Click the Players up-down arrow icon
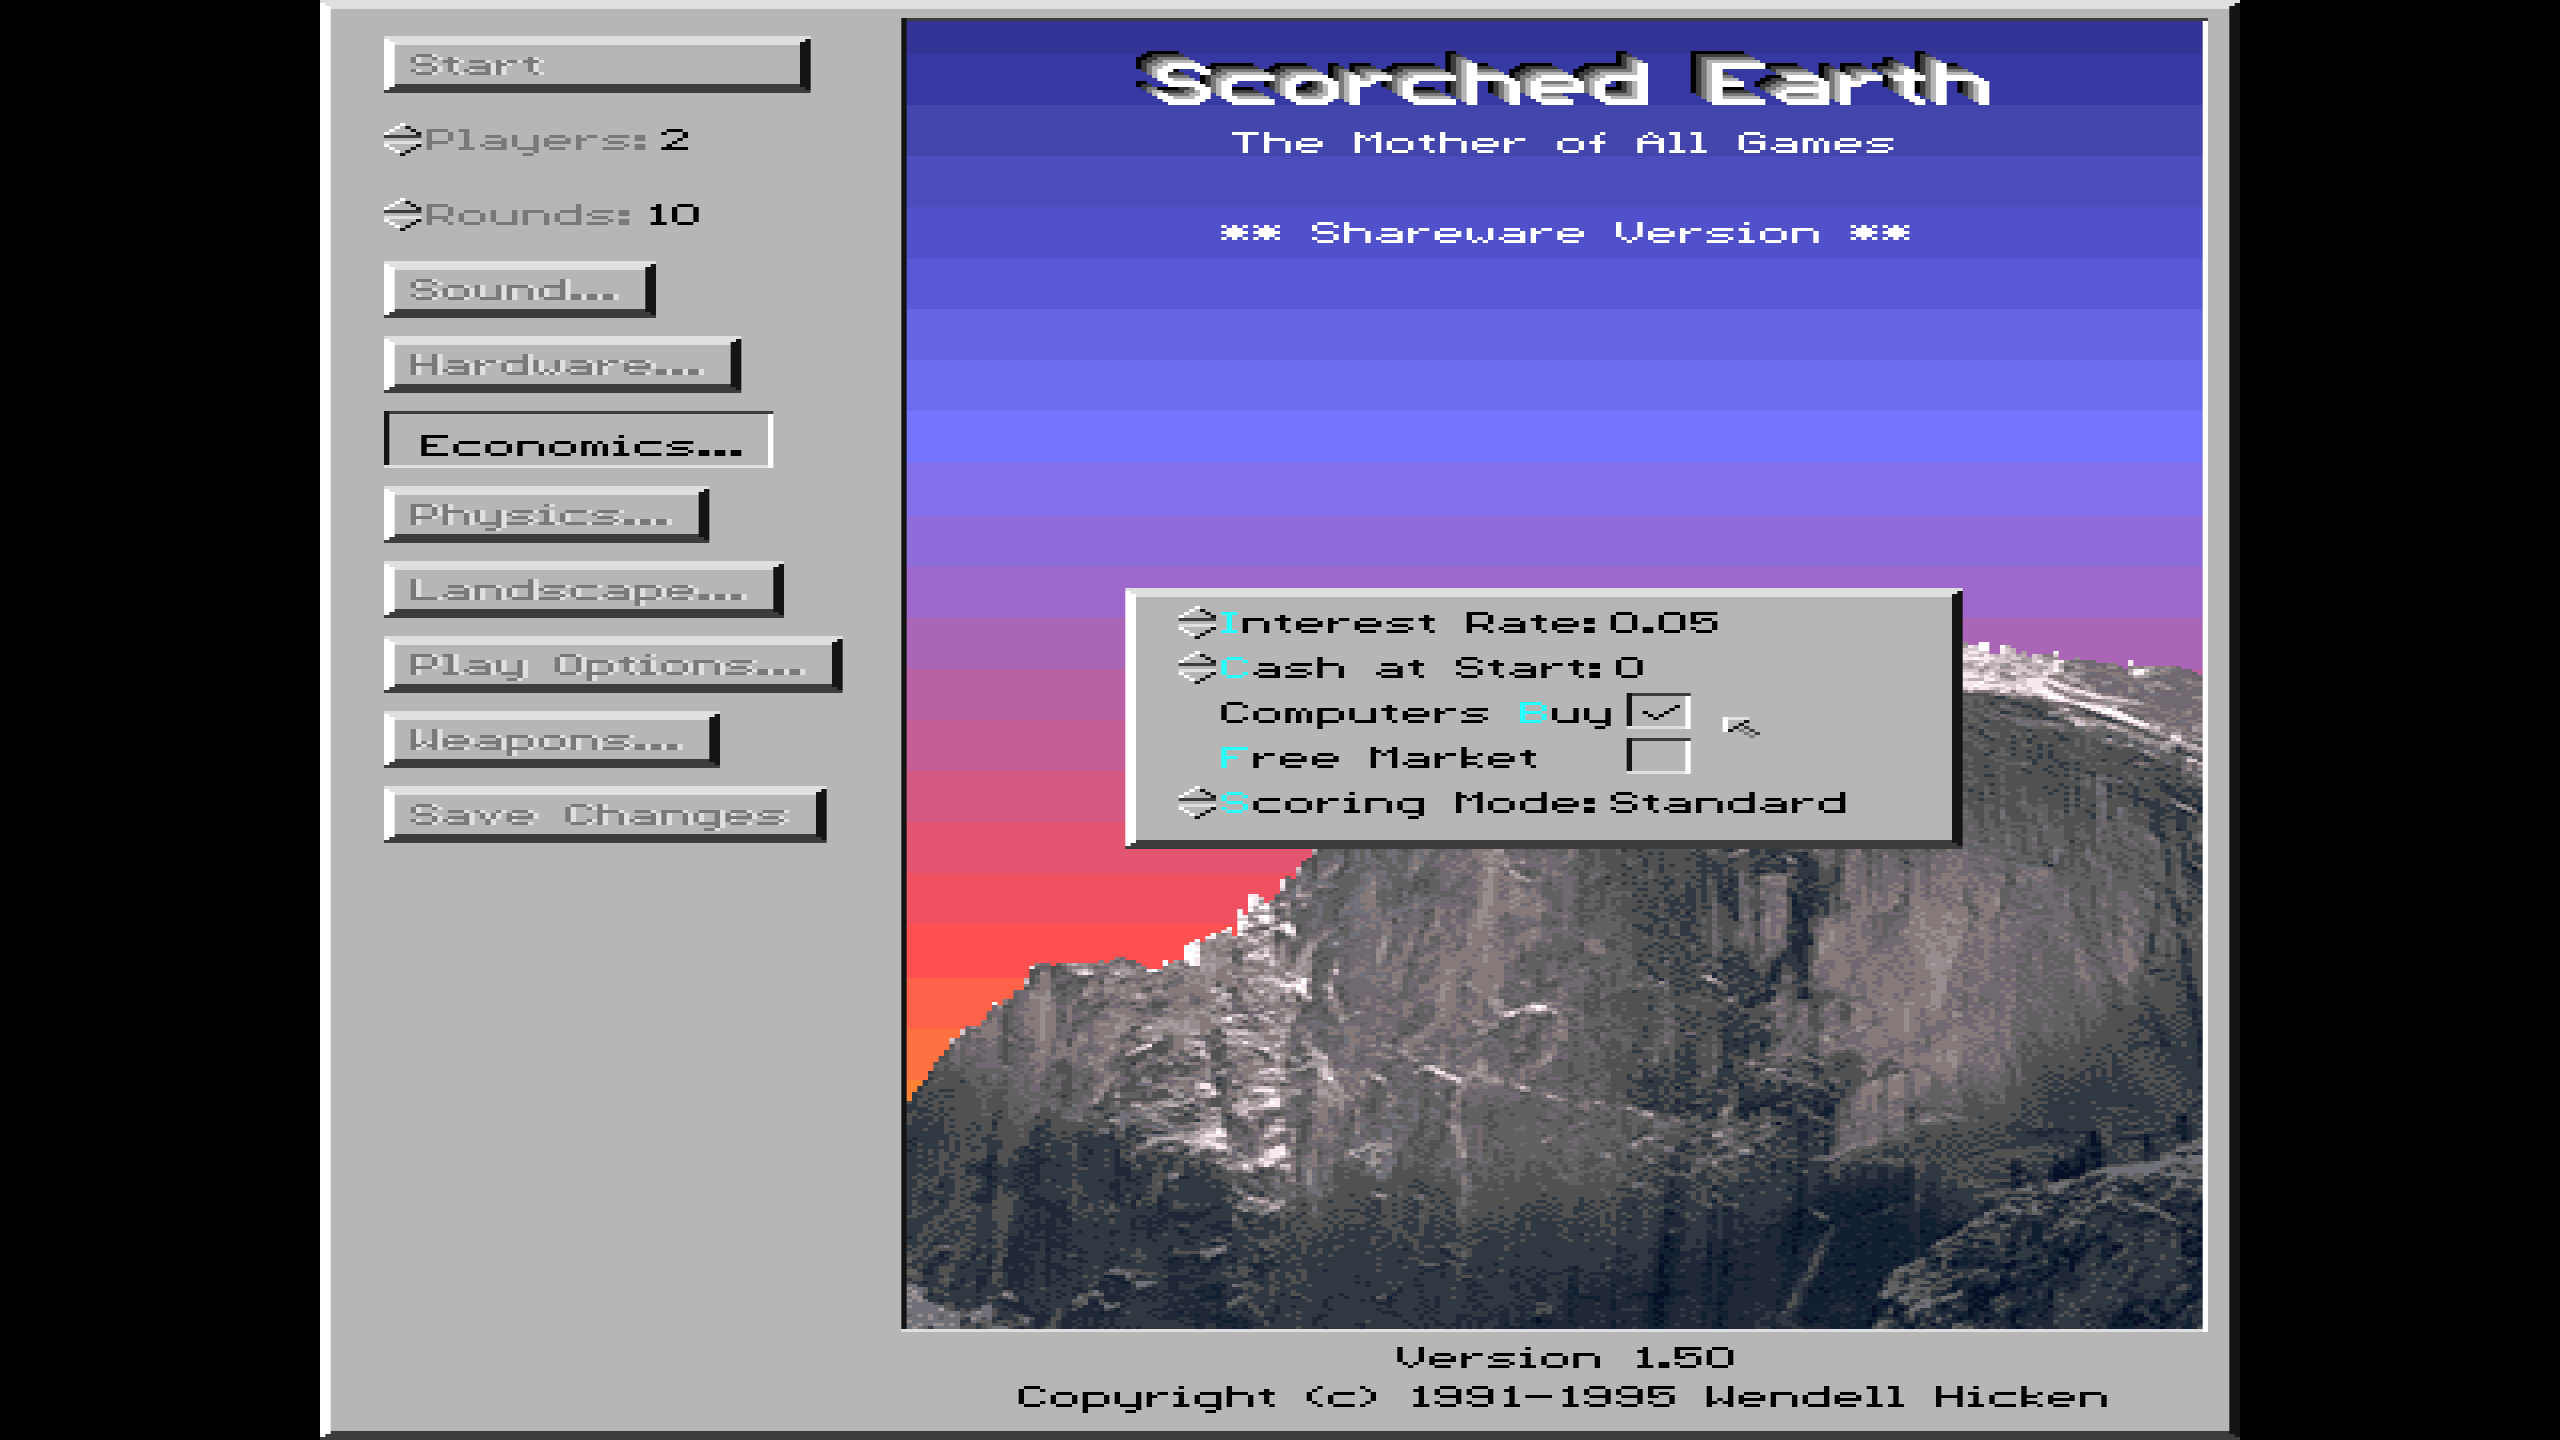This screenshot has height=1440, width=2560. click(400, 141)
